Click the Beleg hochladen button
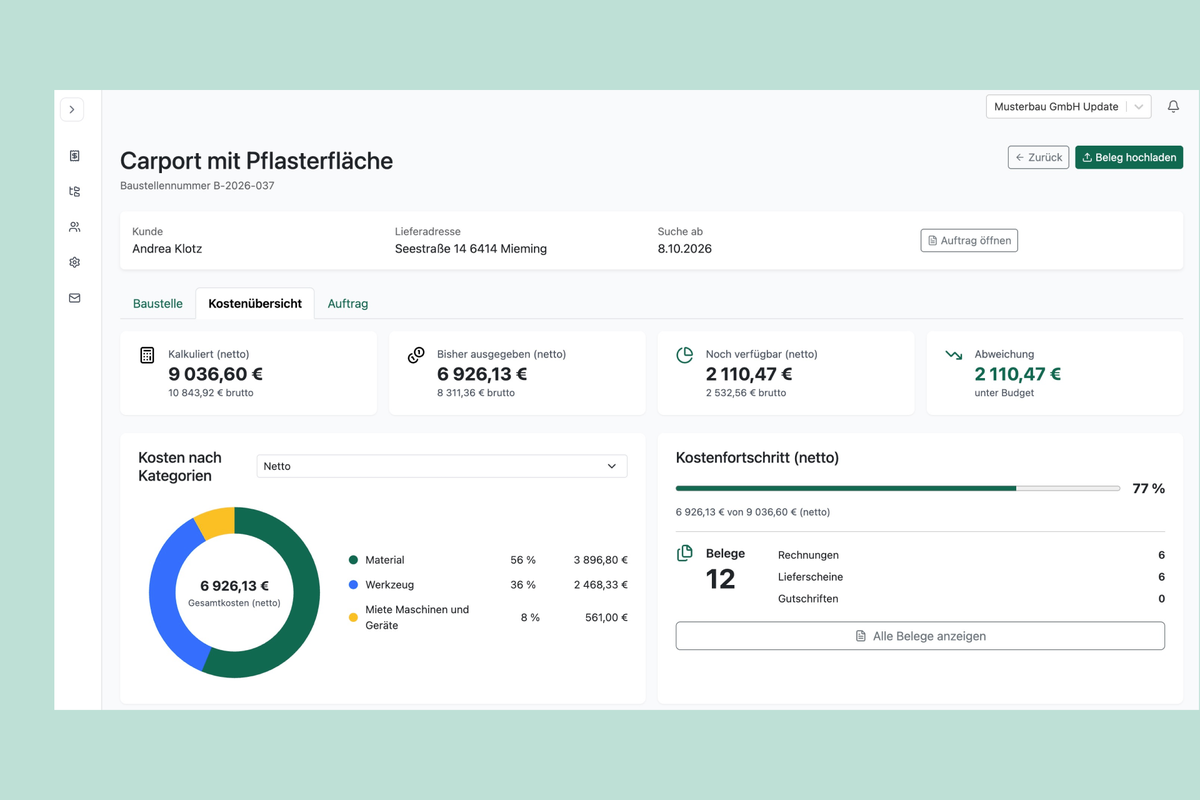 [1129, 157]
